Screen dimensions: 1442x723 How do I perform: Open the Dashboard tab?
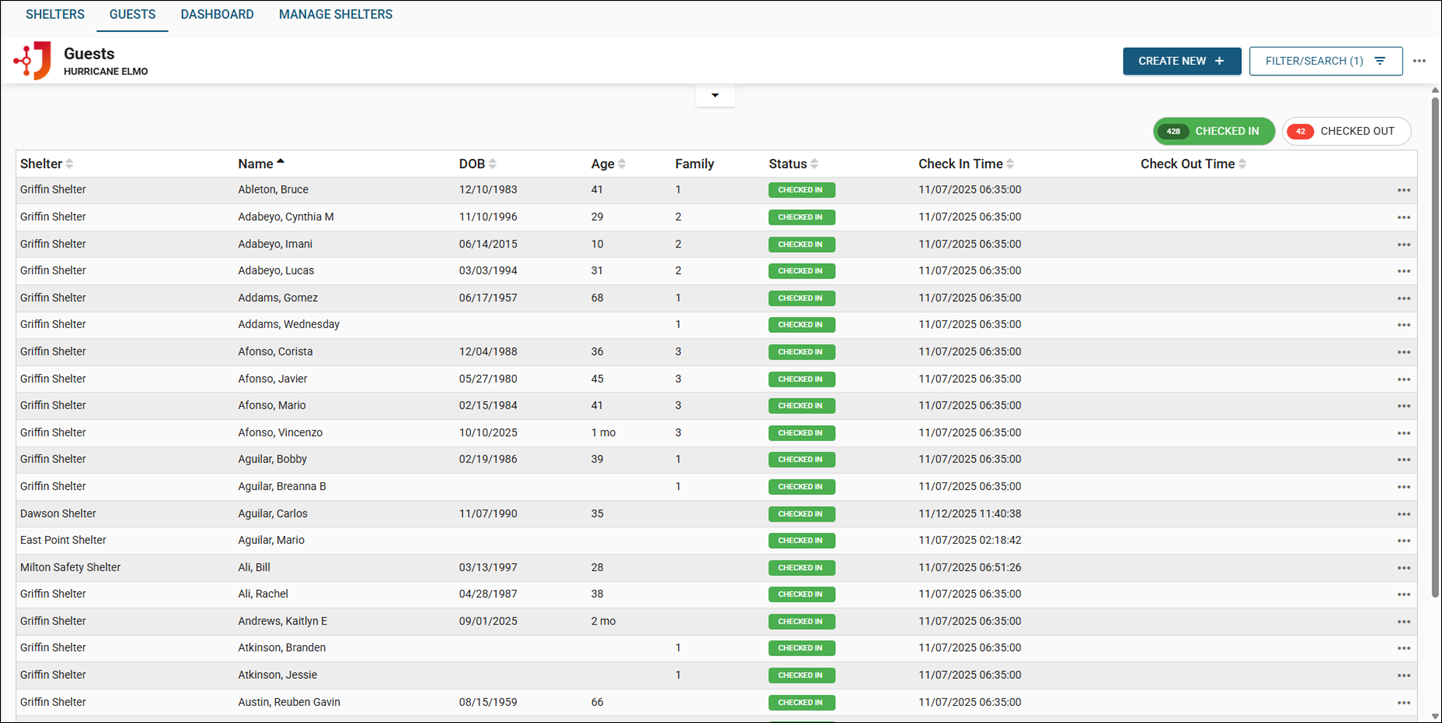[x=217, y=15]
